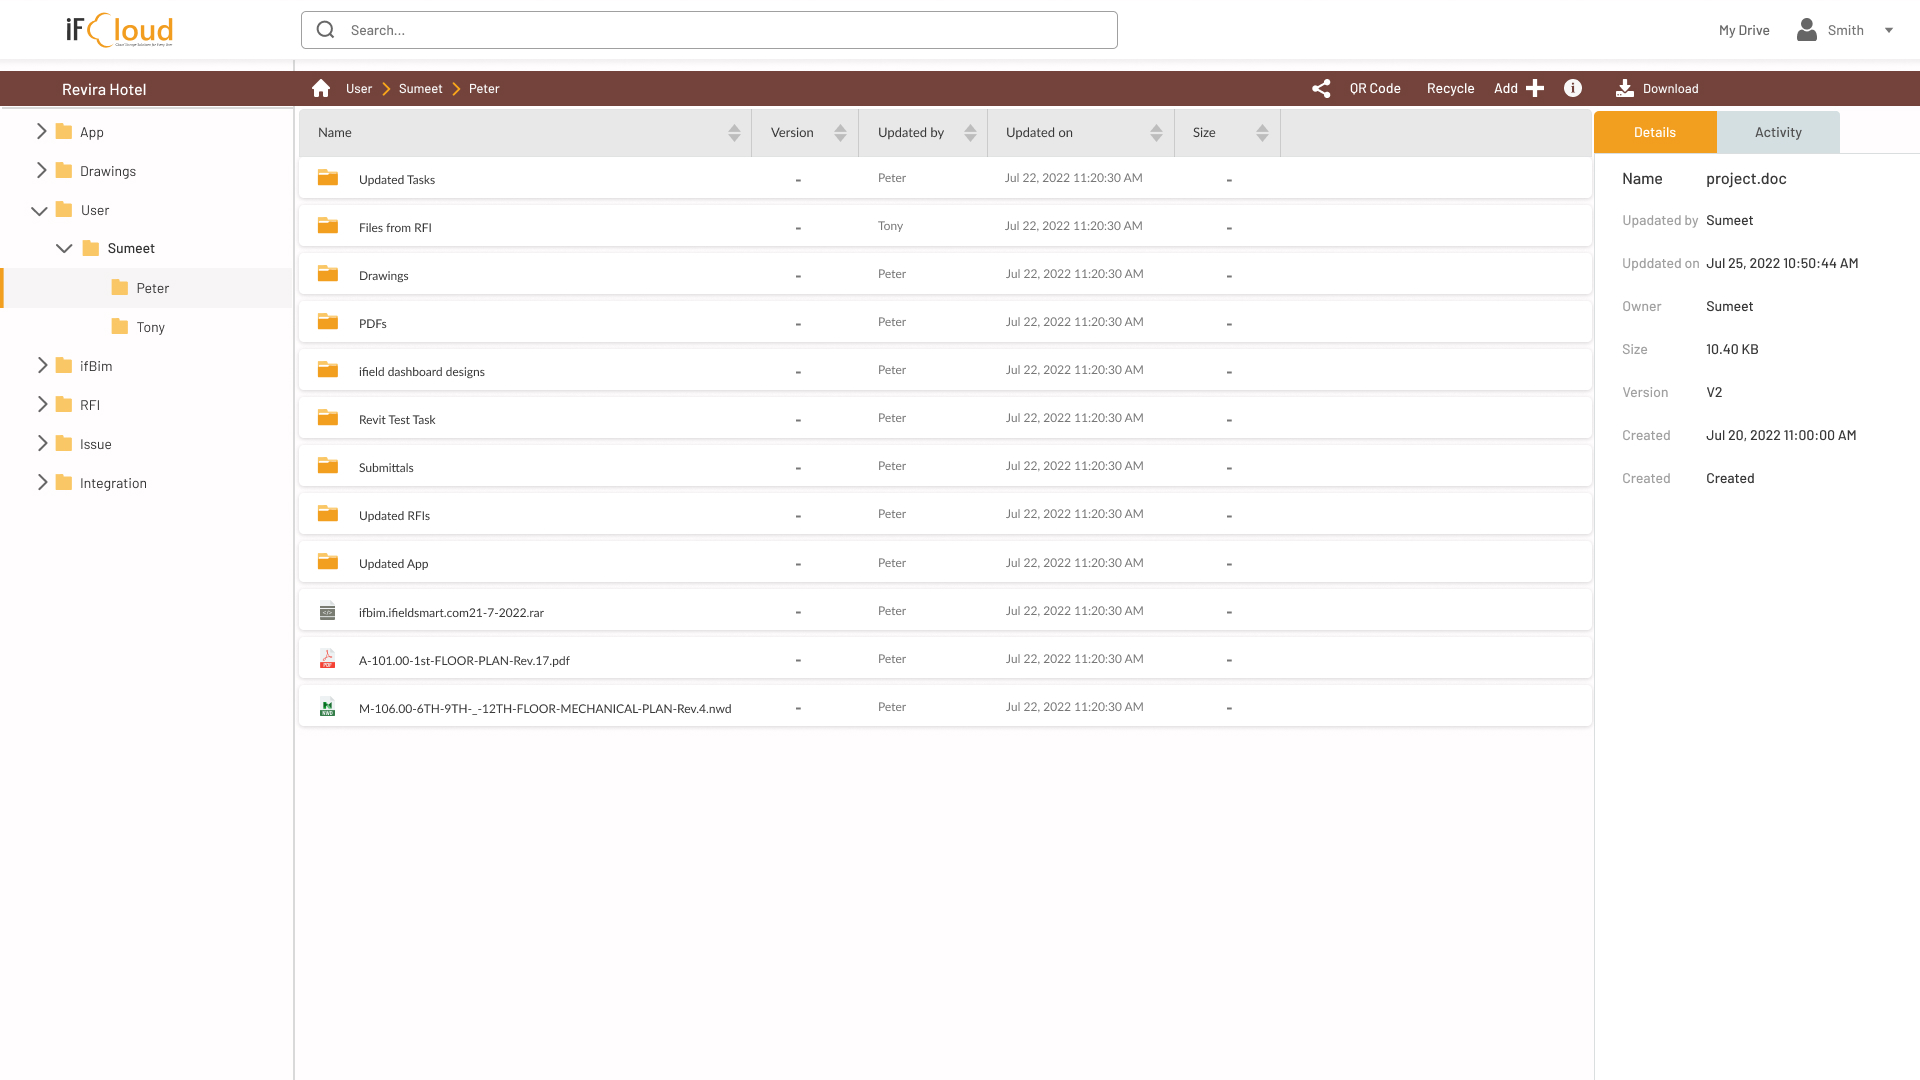
Task: Click inside the Search input field
Action: pyautogui.click(x=700, y=29)
